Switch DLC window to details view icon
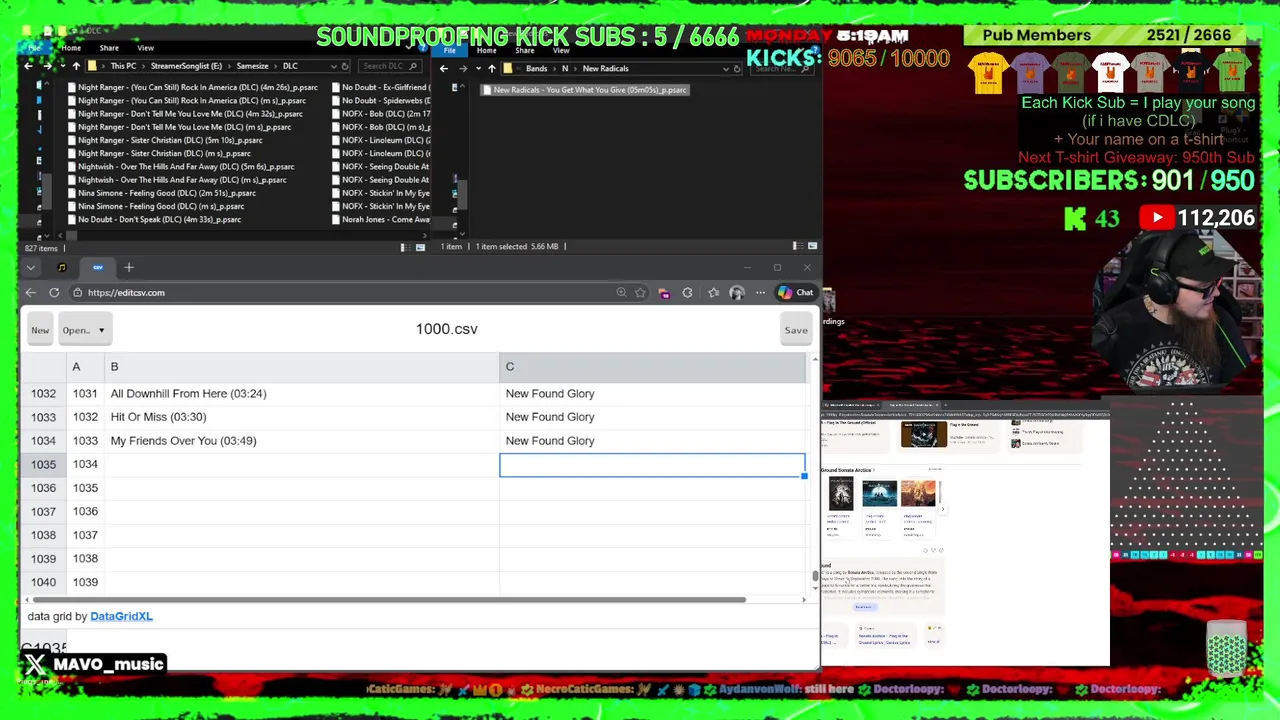Viewport: 1280px width, 720px height. (406, 247)
